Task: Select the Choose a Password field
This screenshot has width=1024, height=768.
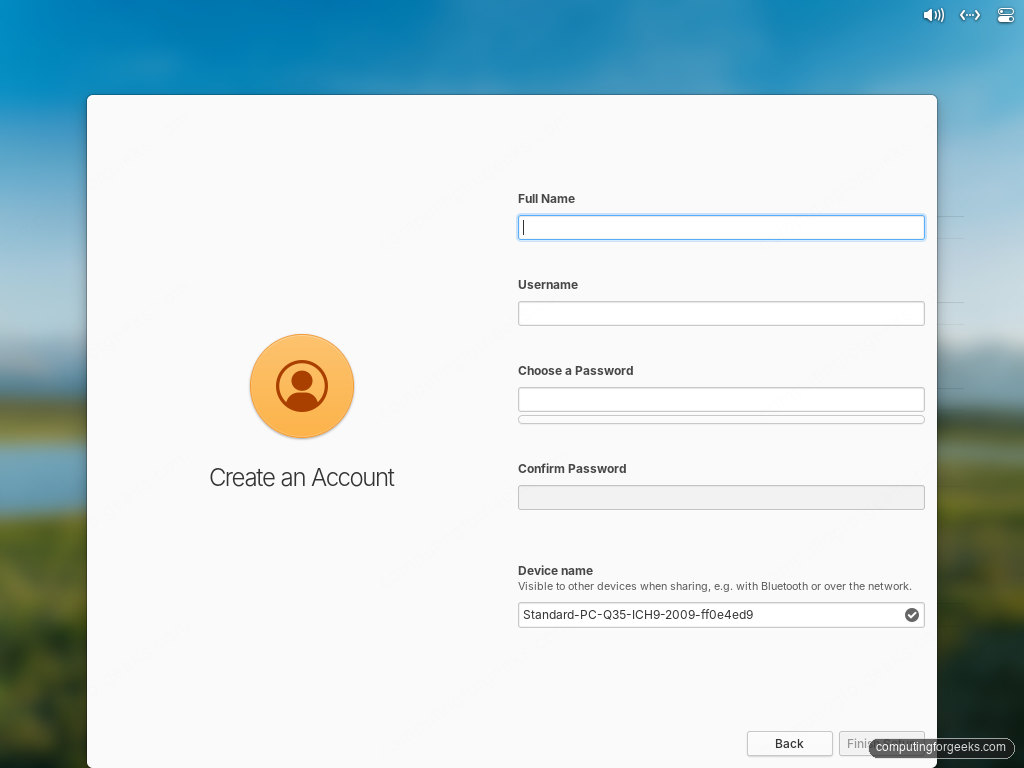Action: (721, 400)
